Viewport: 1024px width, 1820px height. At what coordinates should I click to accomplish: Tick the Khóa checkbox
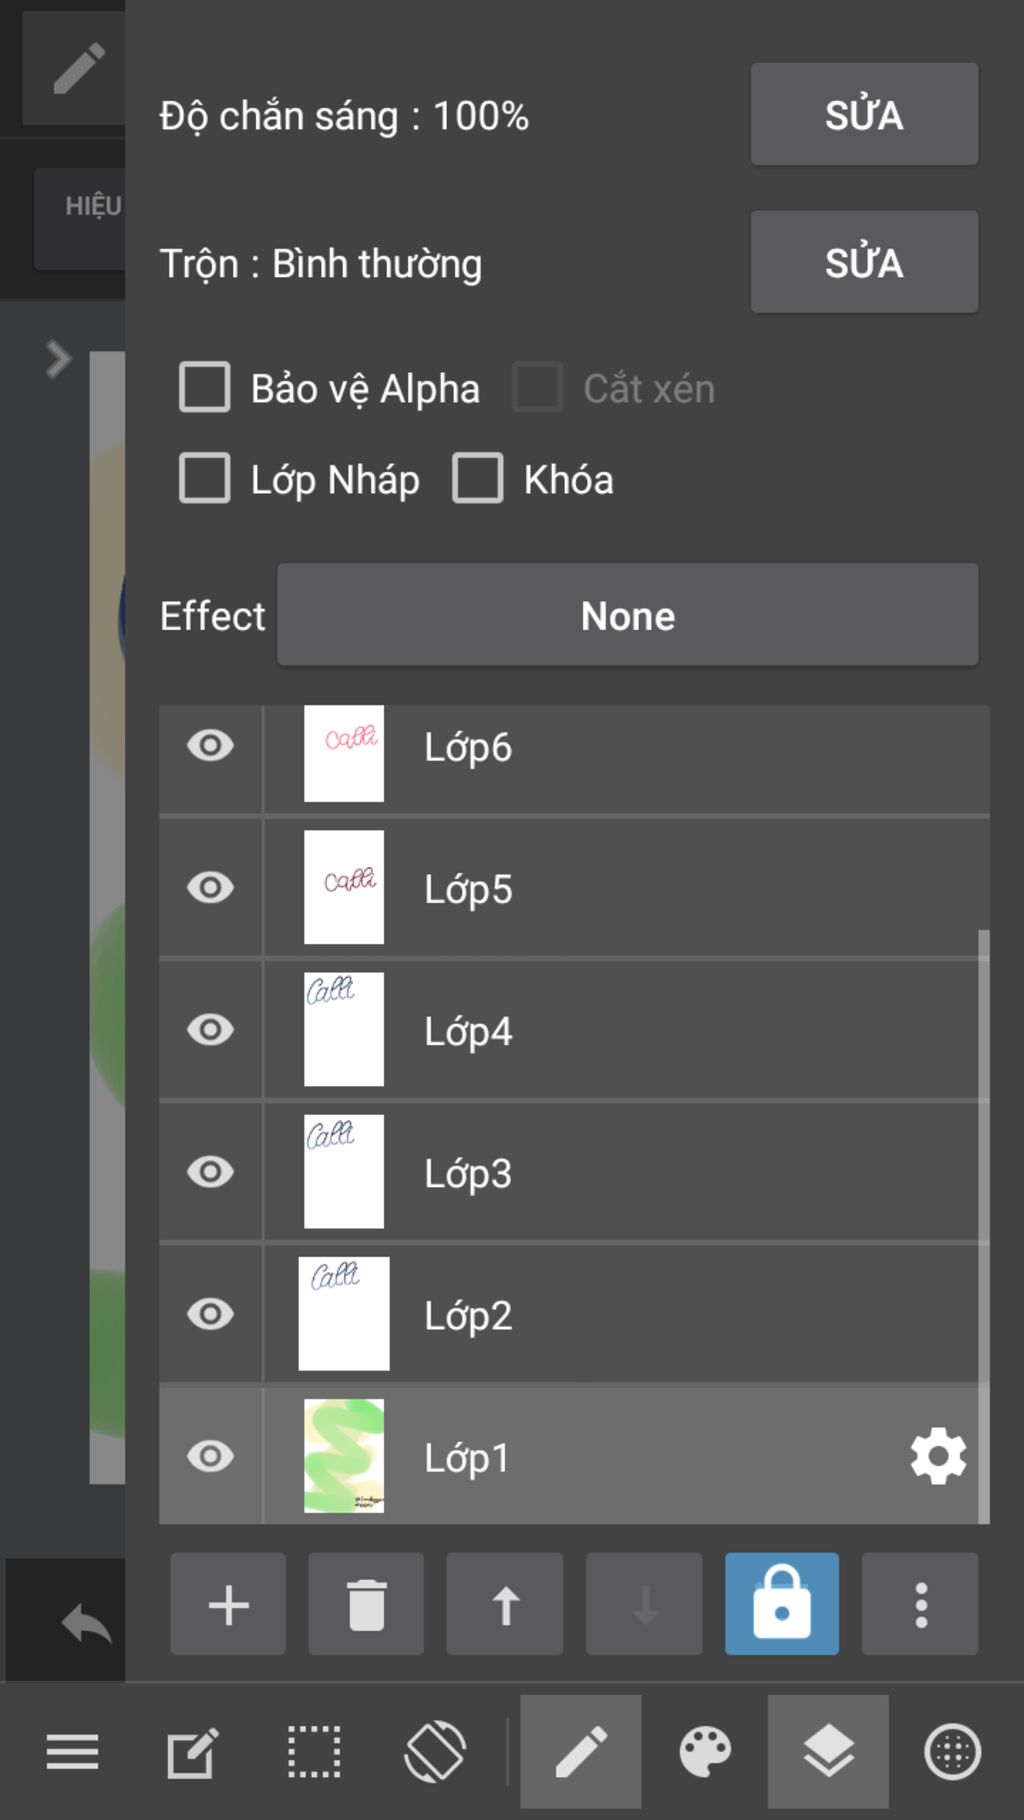(478, 478)
